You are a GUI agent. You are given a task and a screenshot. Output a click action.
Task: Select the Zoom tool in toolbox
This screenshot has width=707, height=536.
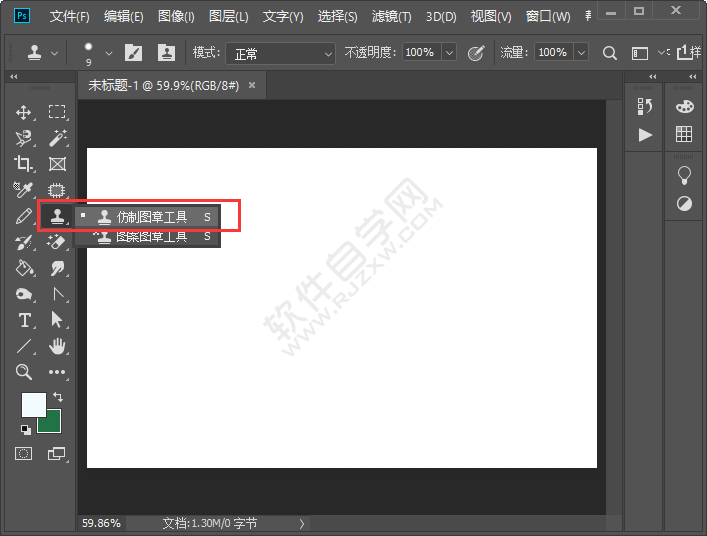coord(23,372)
